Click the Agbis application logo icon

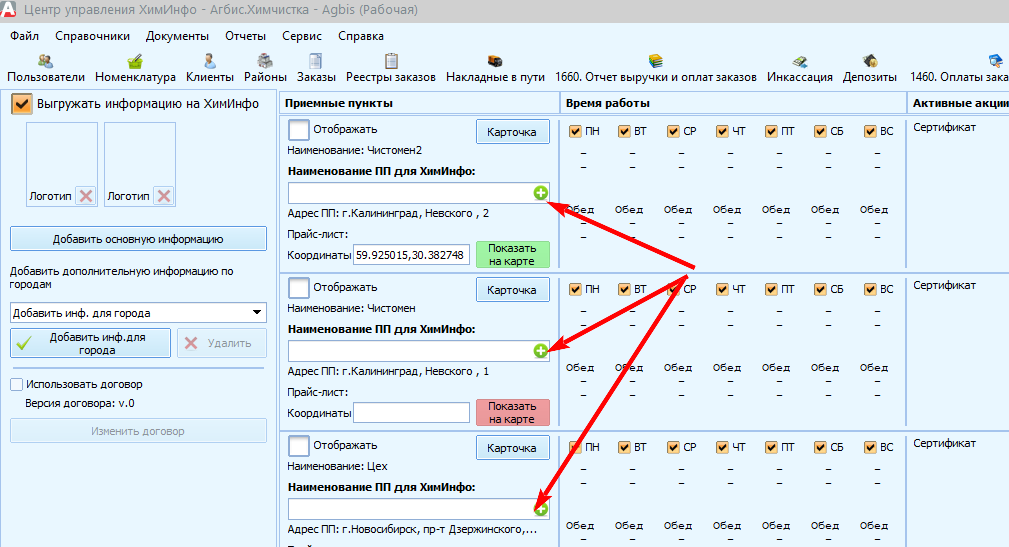[8, 10]
